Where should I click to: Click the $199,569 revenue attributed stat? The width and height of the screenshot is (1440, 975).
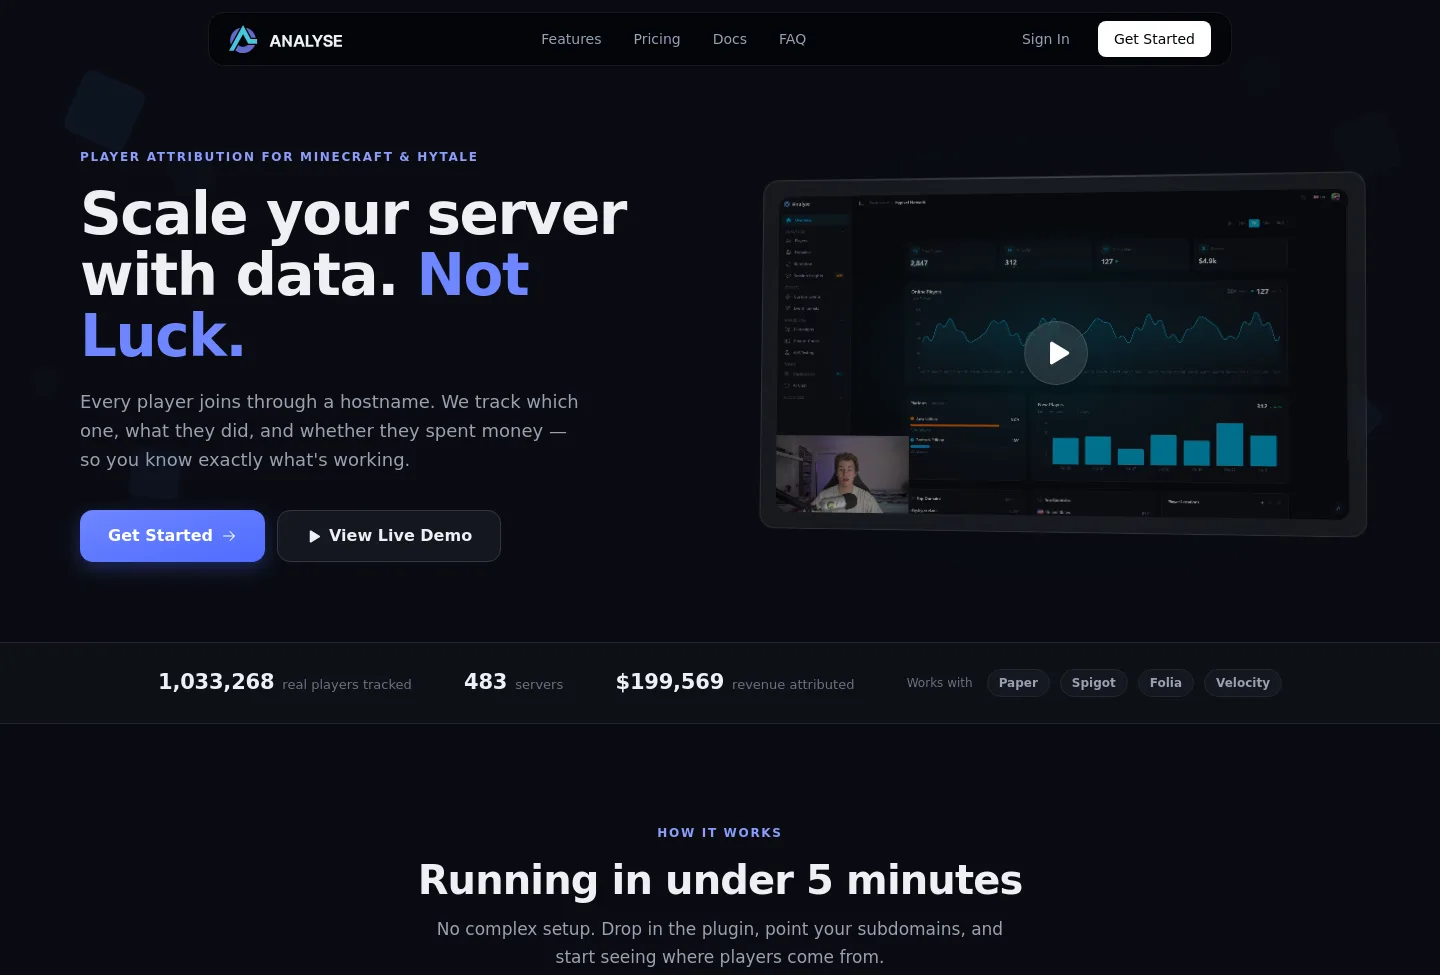(735, 682)
